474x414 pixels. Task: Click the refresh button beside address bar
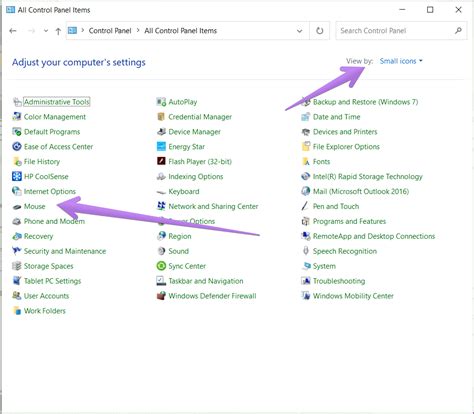click(x=320, y=31)
